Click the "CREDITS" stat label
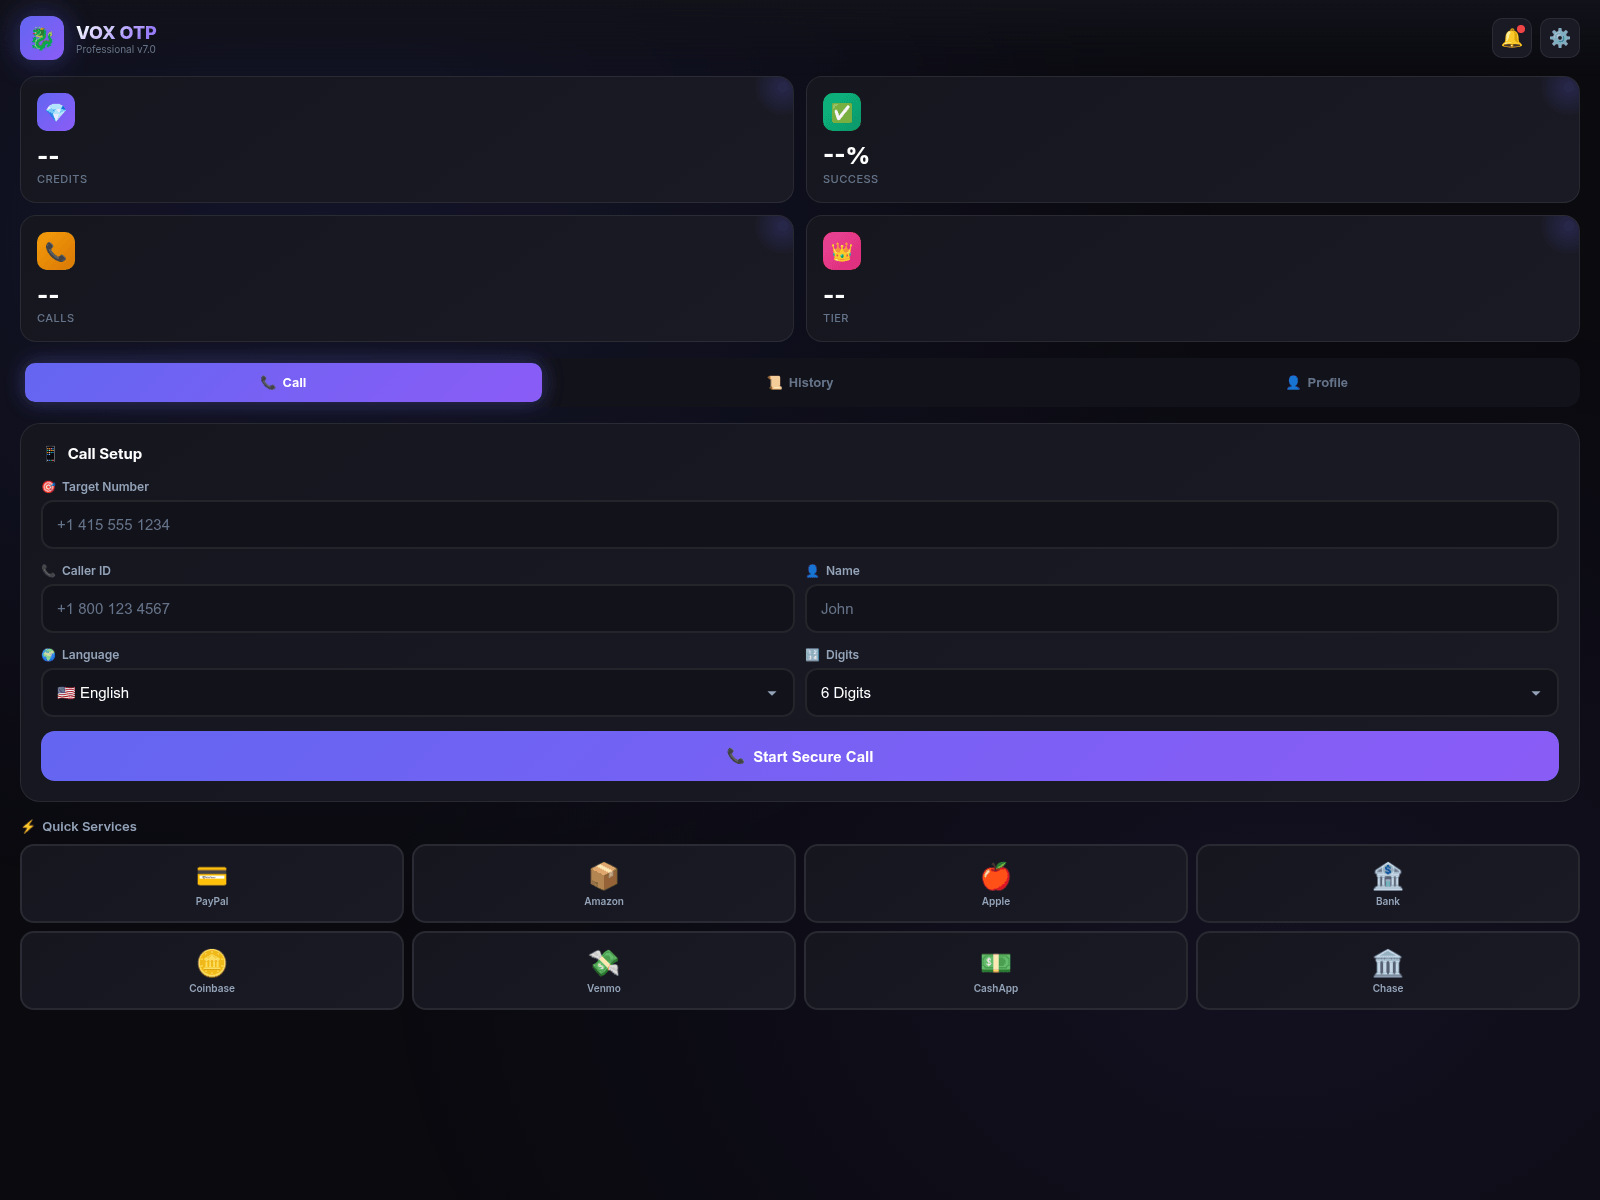Viewport: 1600px width, 1200px height. pos(62,179)
